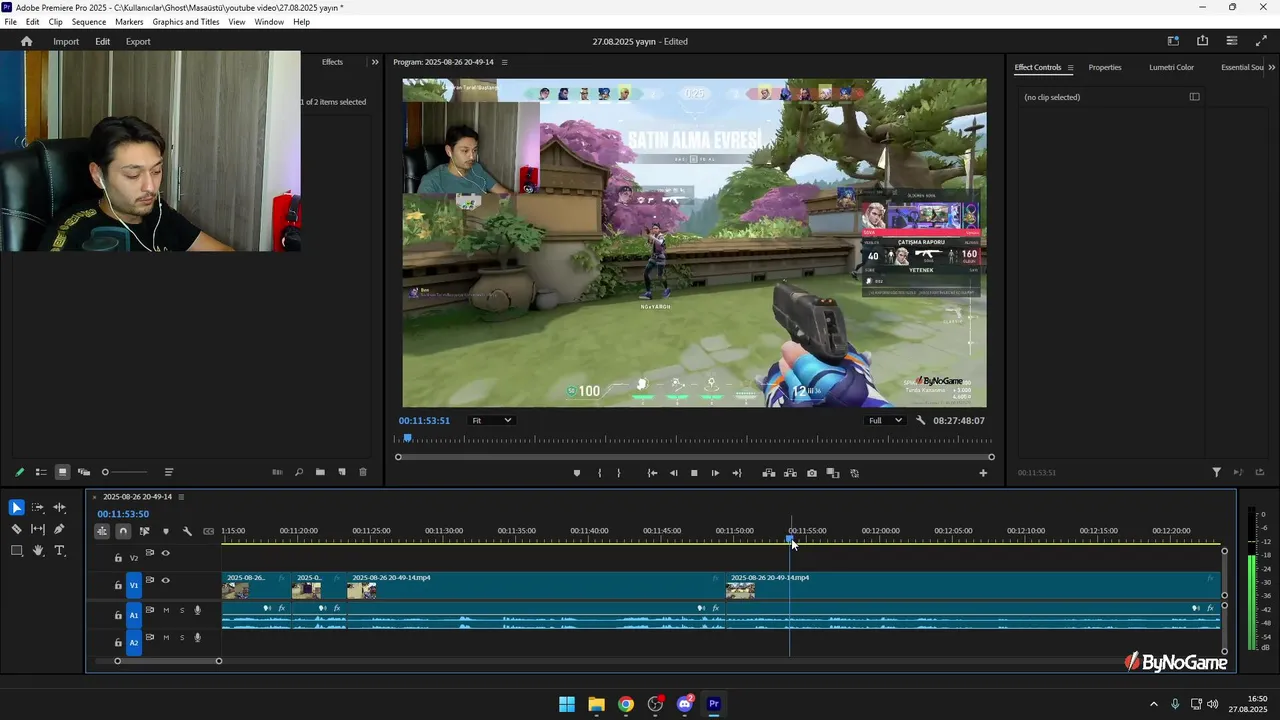
Task: Switch to Properties tab
Action: click(1105, 68)
